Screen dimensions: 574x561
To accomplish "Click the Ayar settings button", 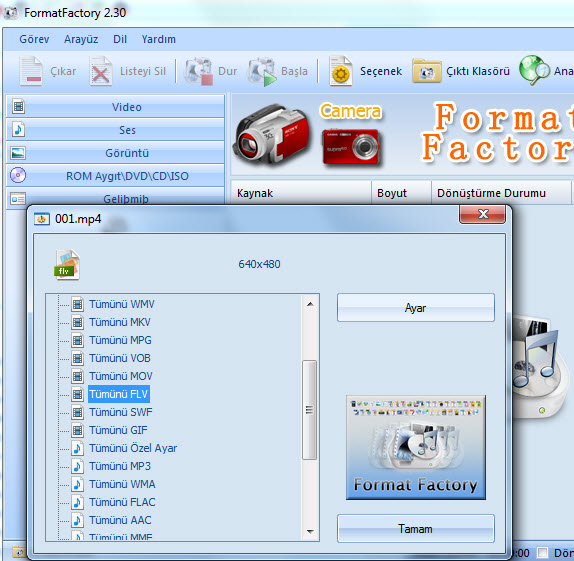I will [415, 308].
